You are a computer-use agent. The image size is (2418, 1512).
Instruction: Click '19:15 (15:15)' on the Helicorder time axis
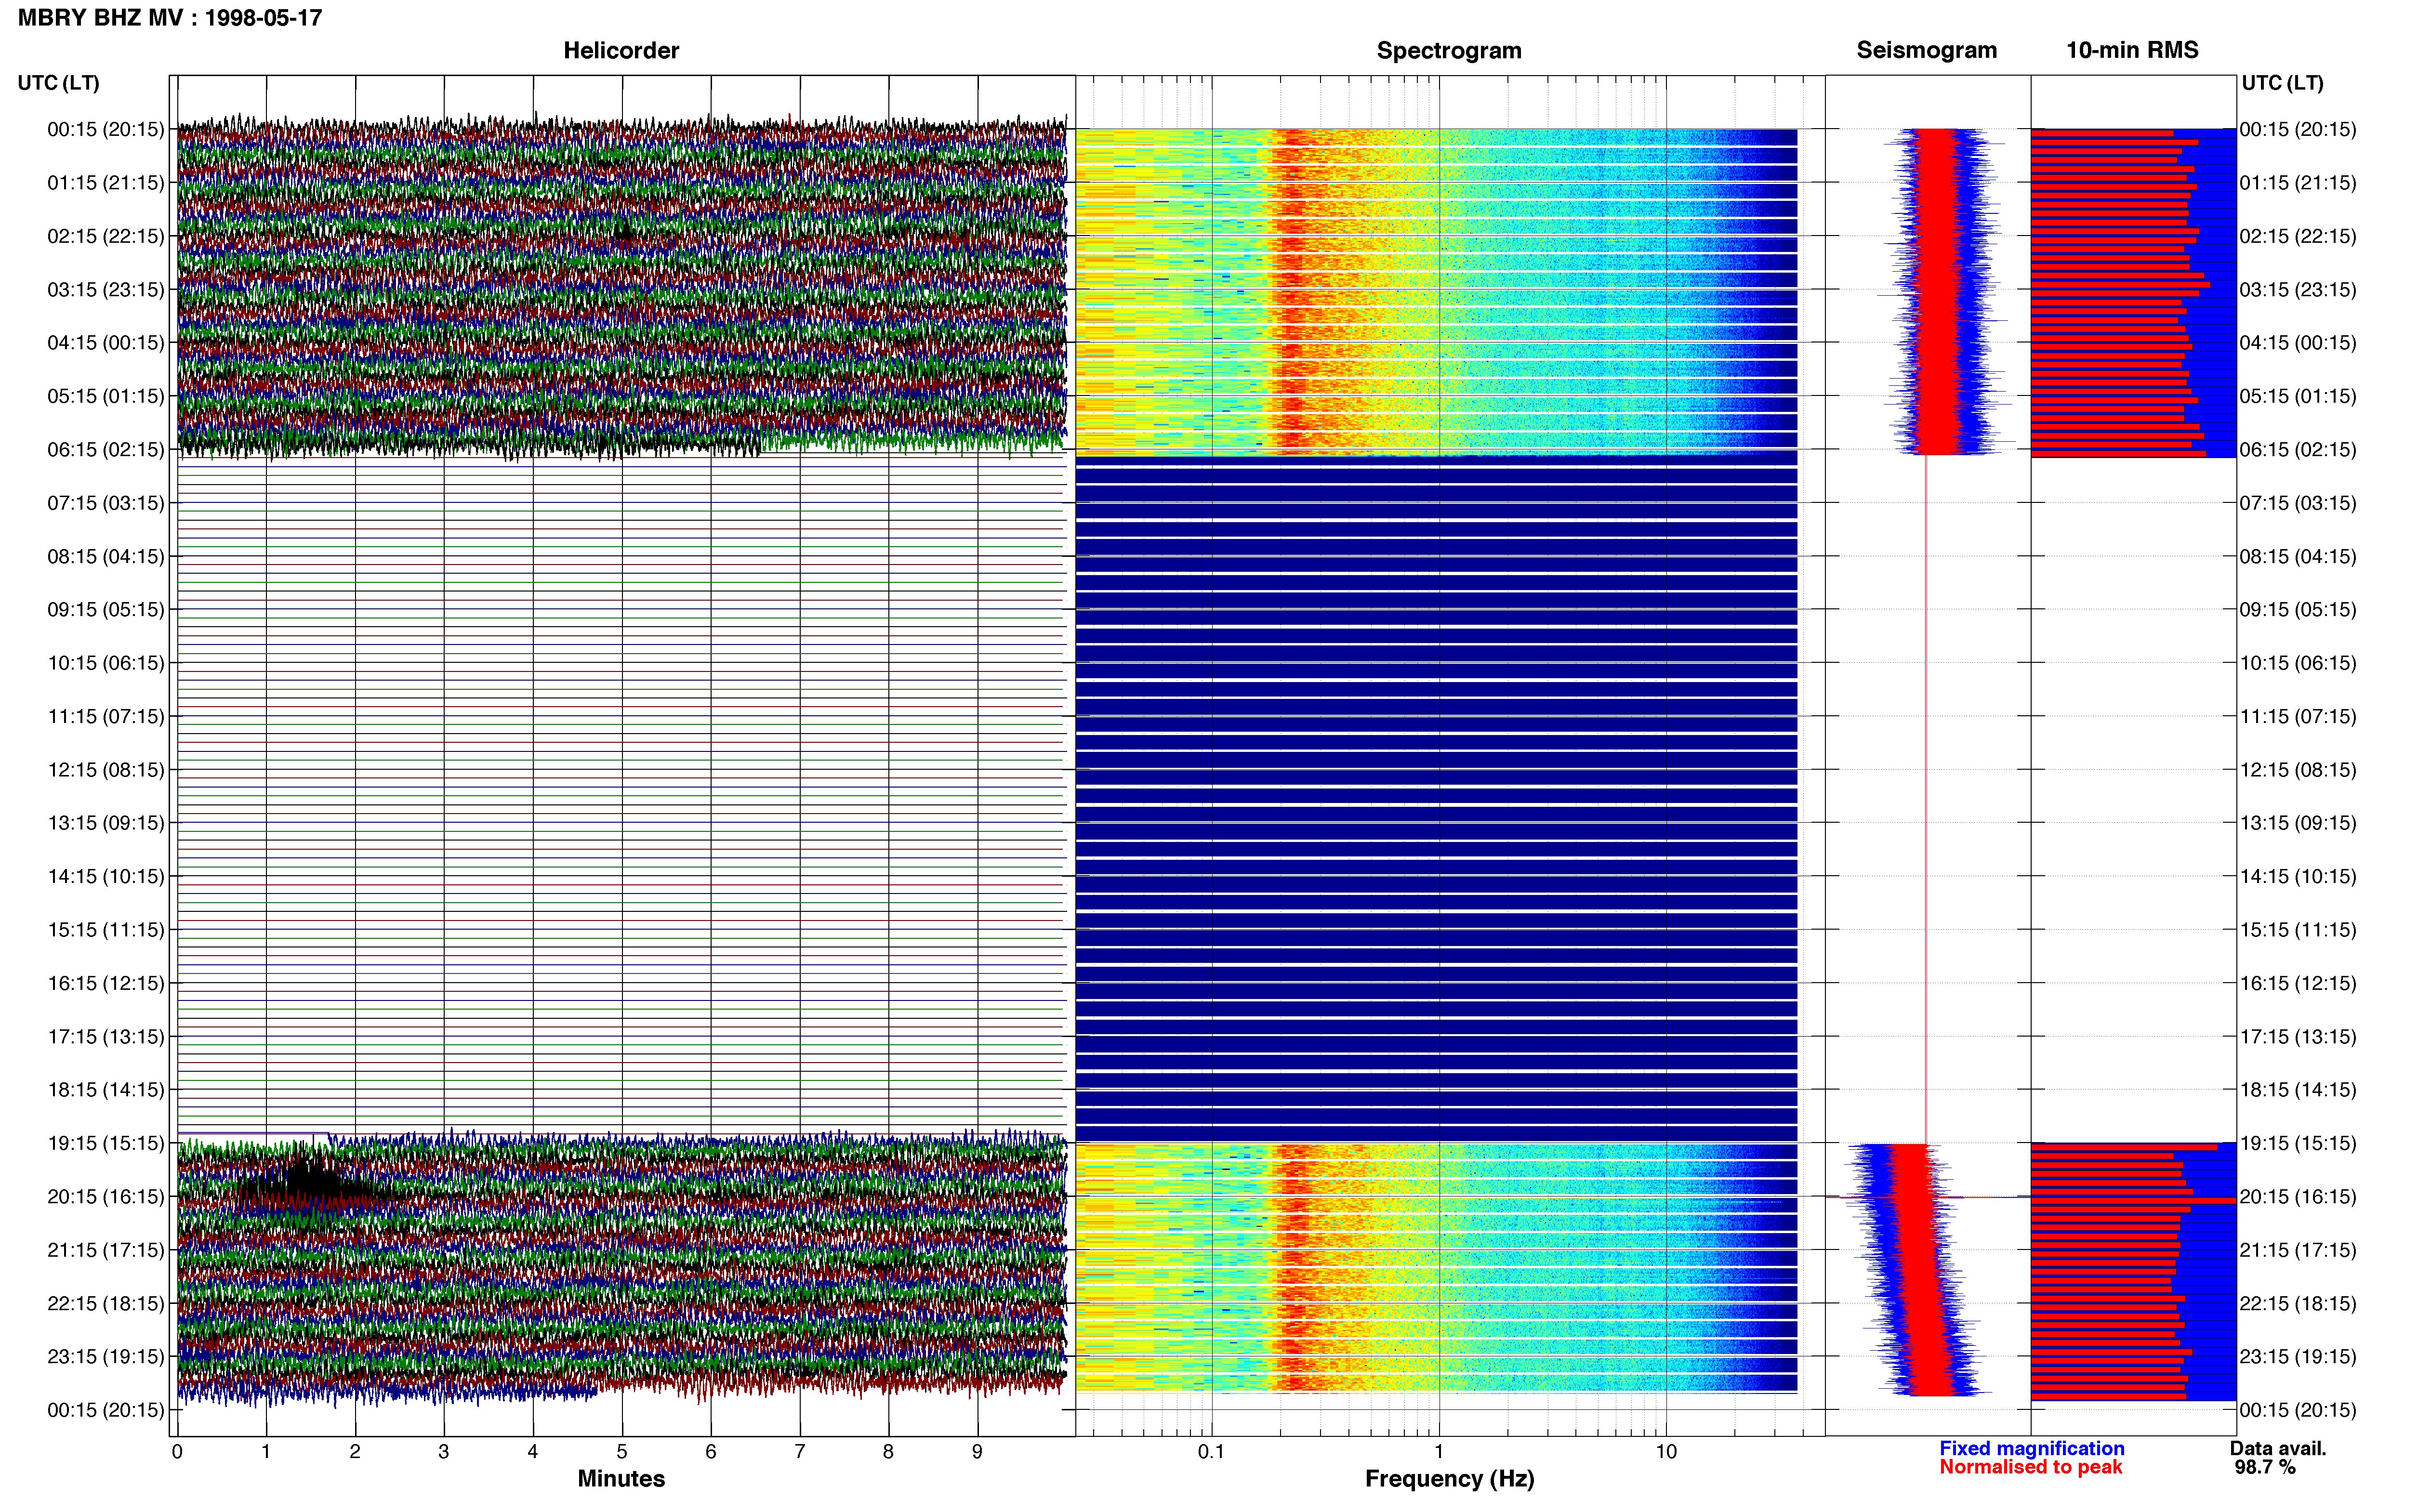(x=106, y=1143)
